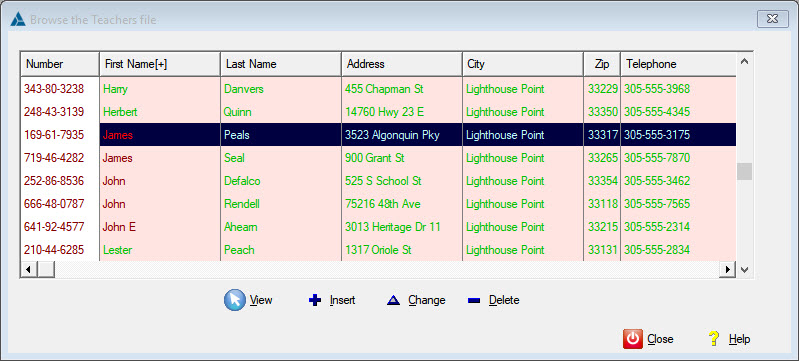Select number 719-46-4282

tap(54, 158)
